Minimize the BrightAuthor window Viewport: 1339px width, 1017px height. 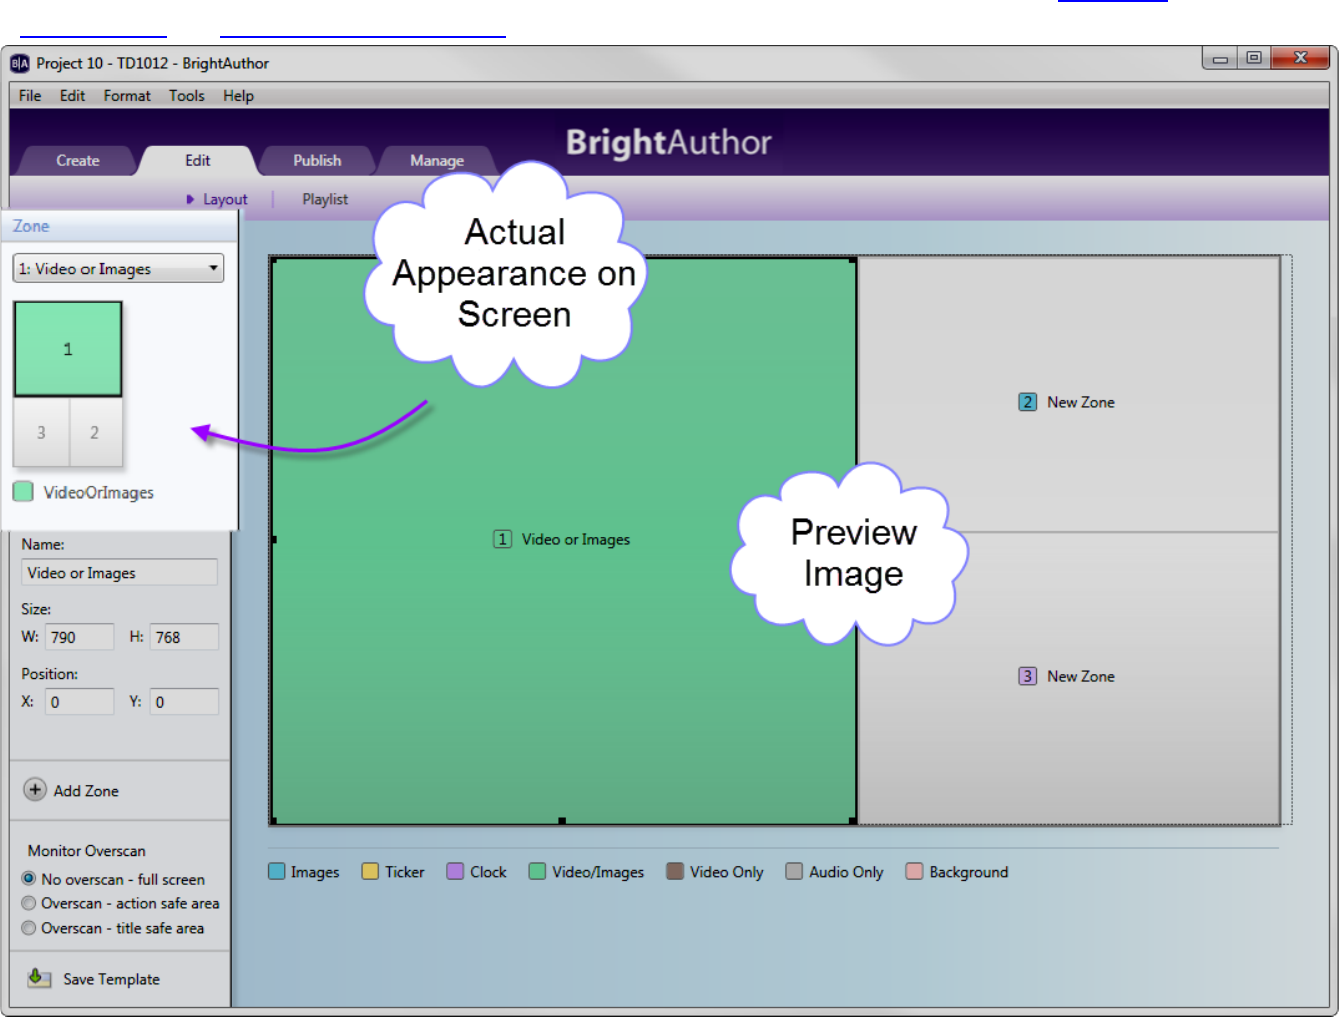(1220, 58)
